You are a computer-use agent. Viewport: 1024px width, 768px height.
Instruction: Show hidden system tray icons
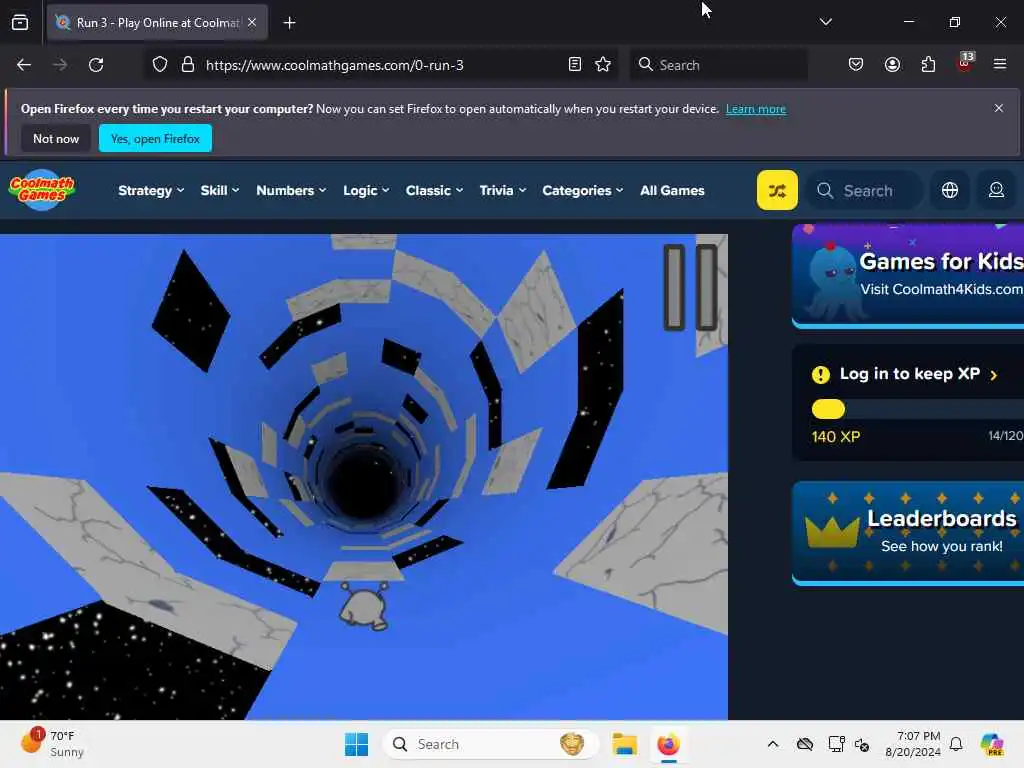pyautogui.click(x=773, y=744)
